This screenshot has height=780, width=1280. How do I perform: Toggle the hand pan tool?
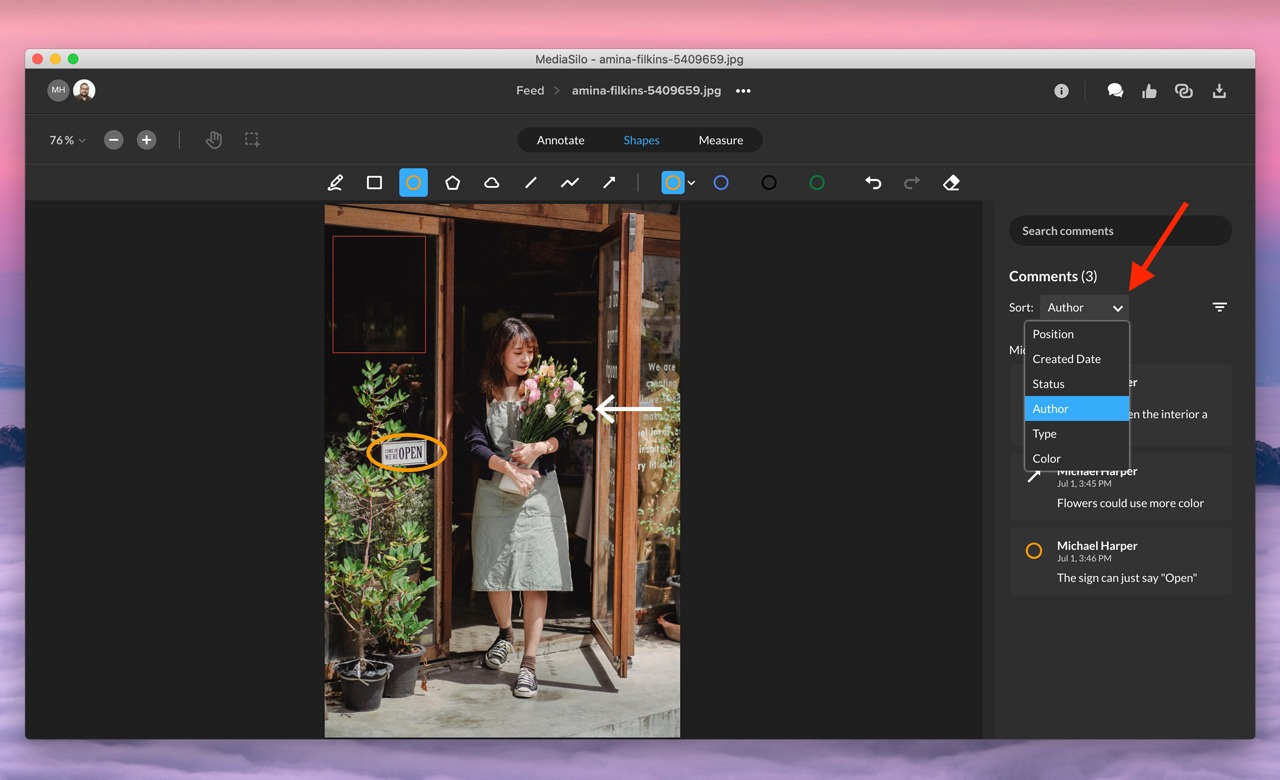[213, 140]
